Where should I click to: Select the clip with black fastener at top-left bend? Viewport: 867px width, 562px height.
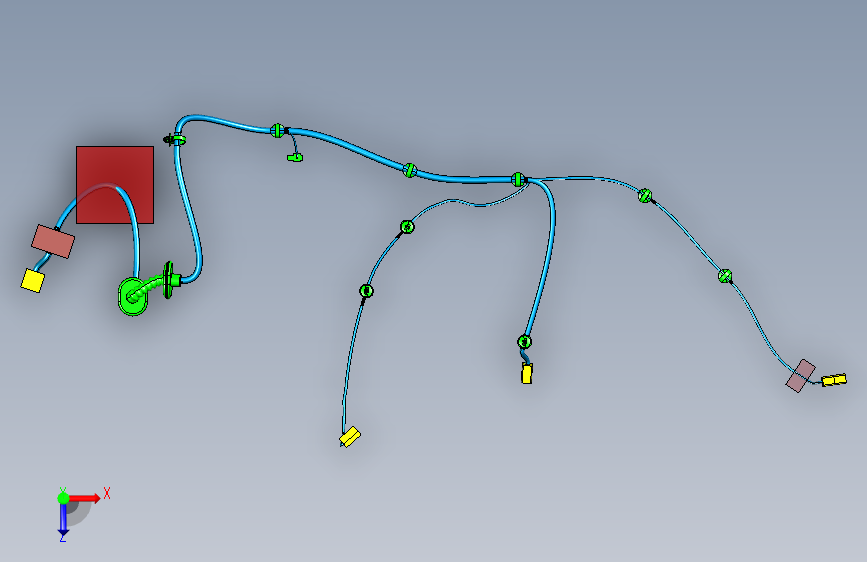tap(174, 139)
